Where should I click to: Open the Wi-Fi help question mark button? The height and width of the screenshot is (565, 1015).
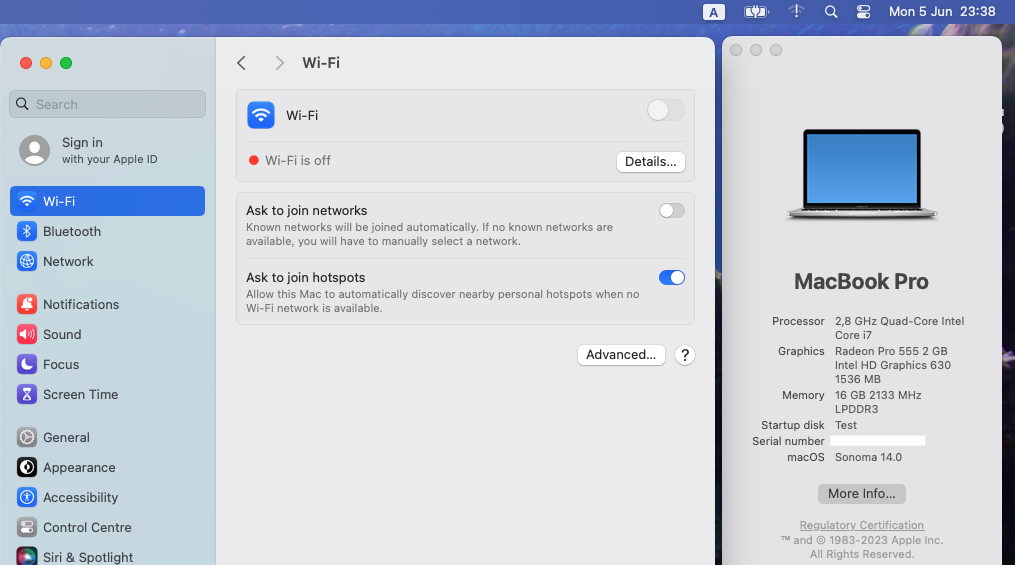click(x=685, y=355)
